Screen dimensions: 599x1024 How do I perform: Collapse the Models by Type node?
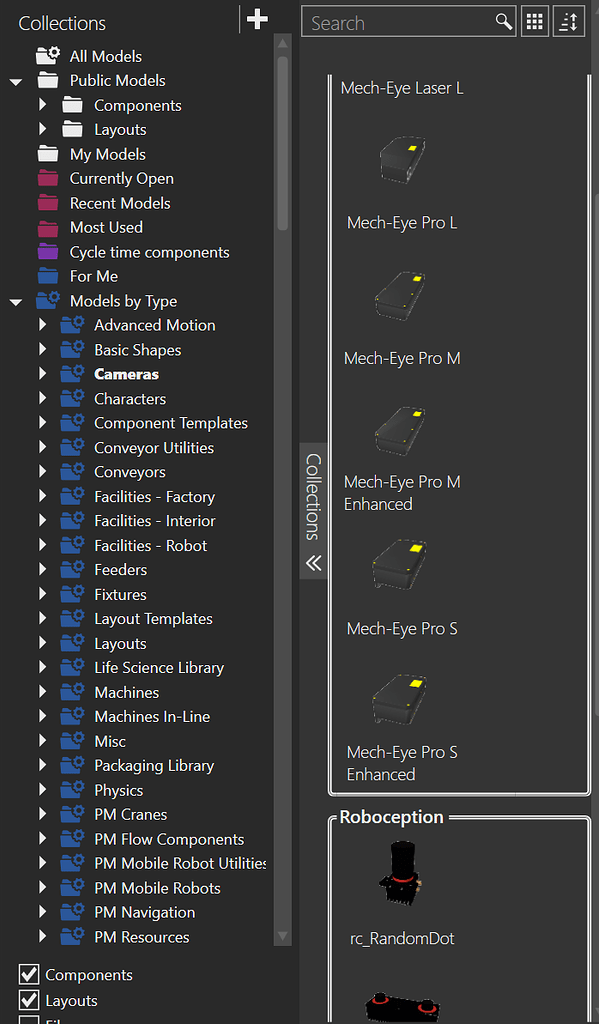tap(16, 302)
